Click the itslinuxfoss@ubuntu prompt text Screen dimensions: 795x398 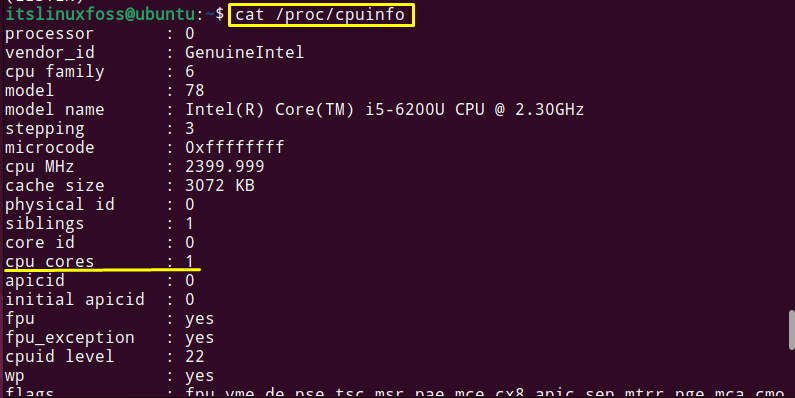105,14
